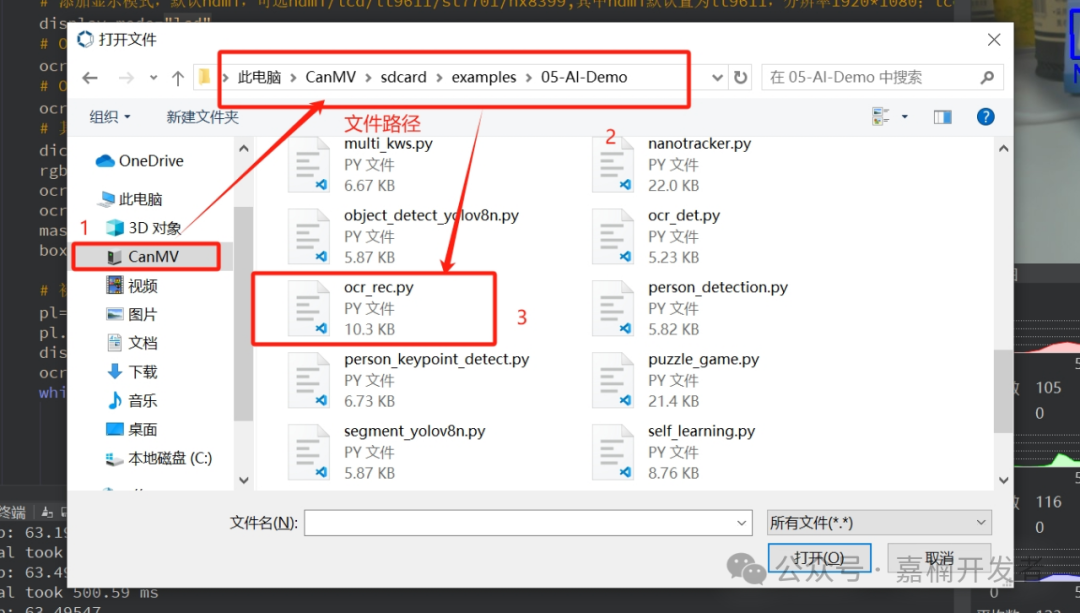Click the help question mark icon

pyautogui.click(x=985, y=117)
